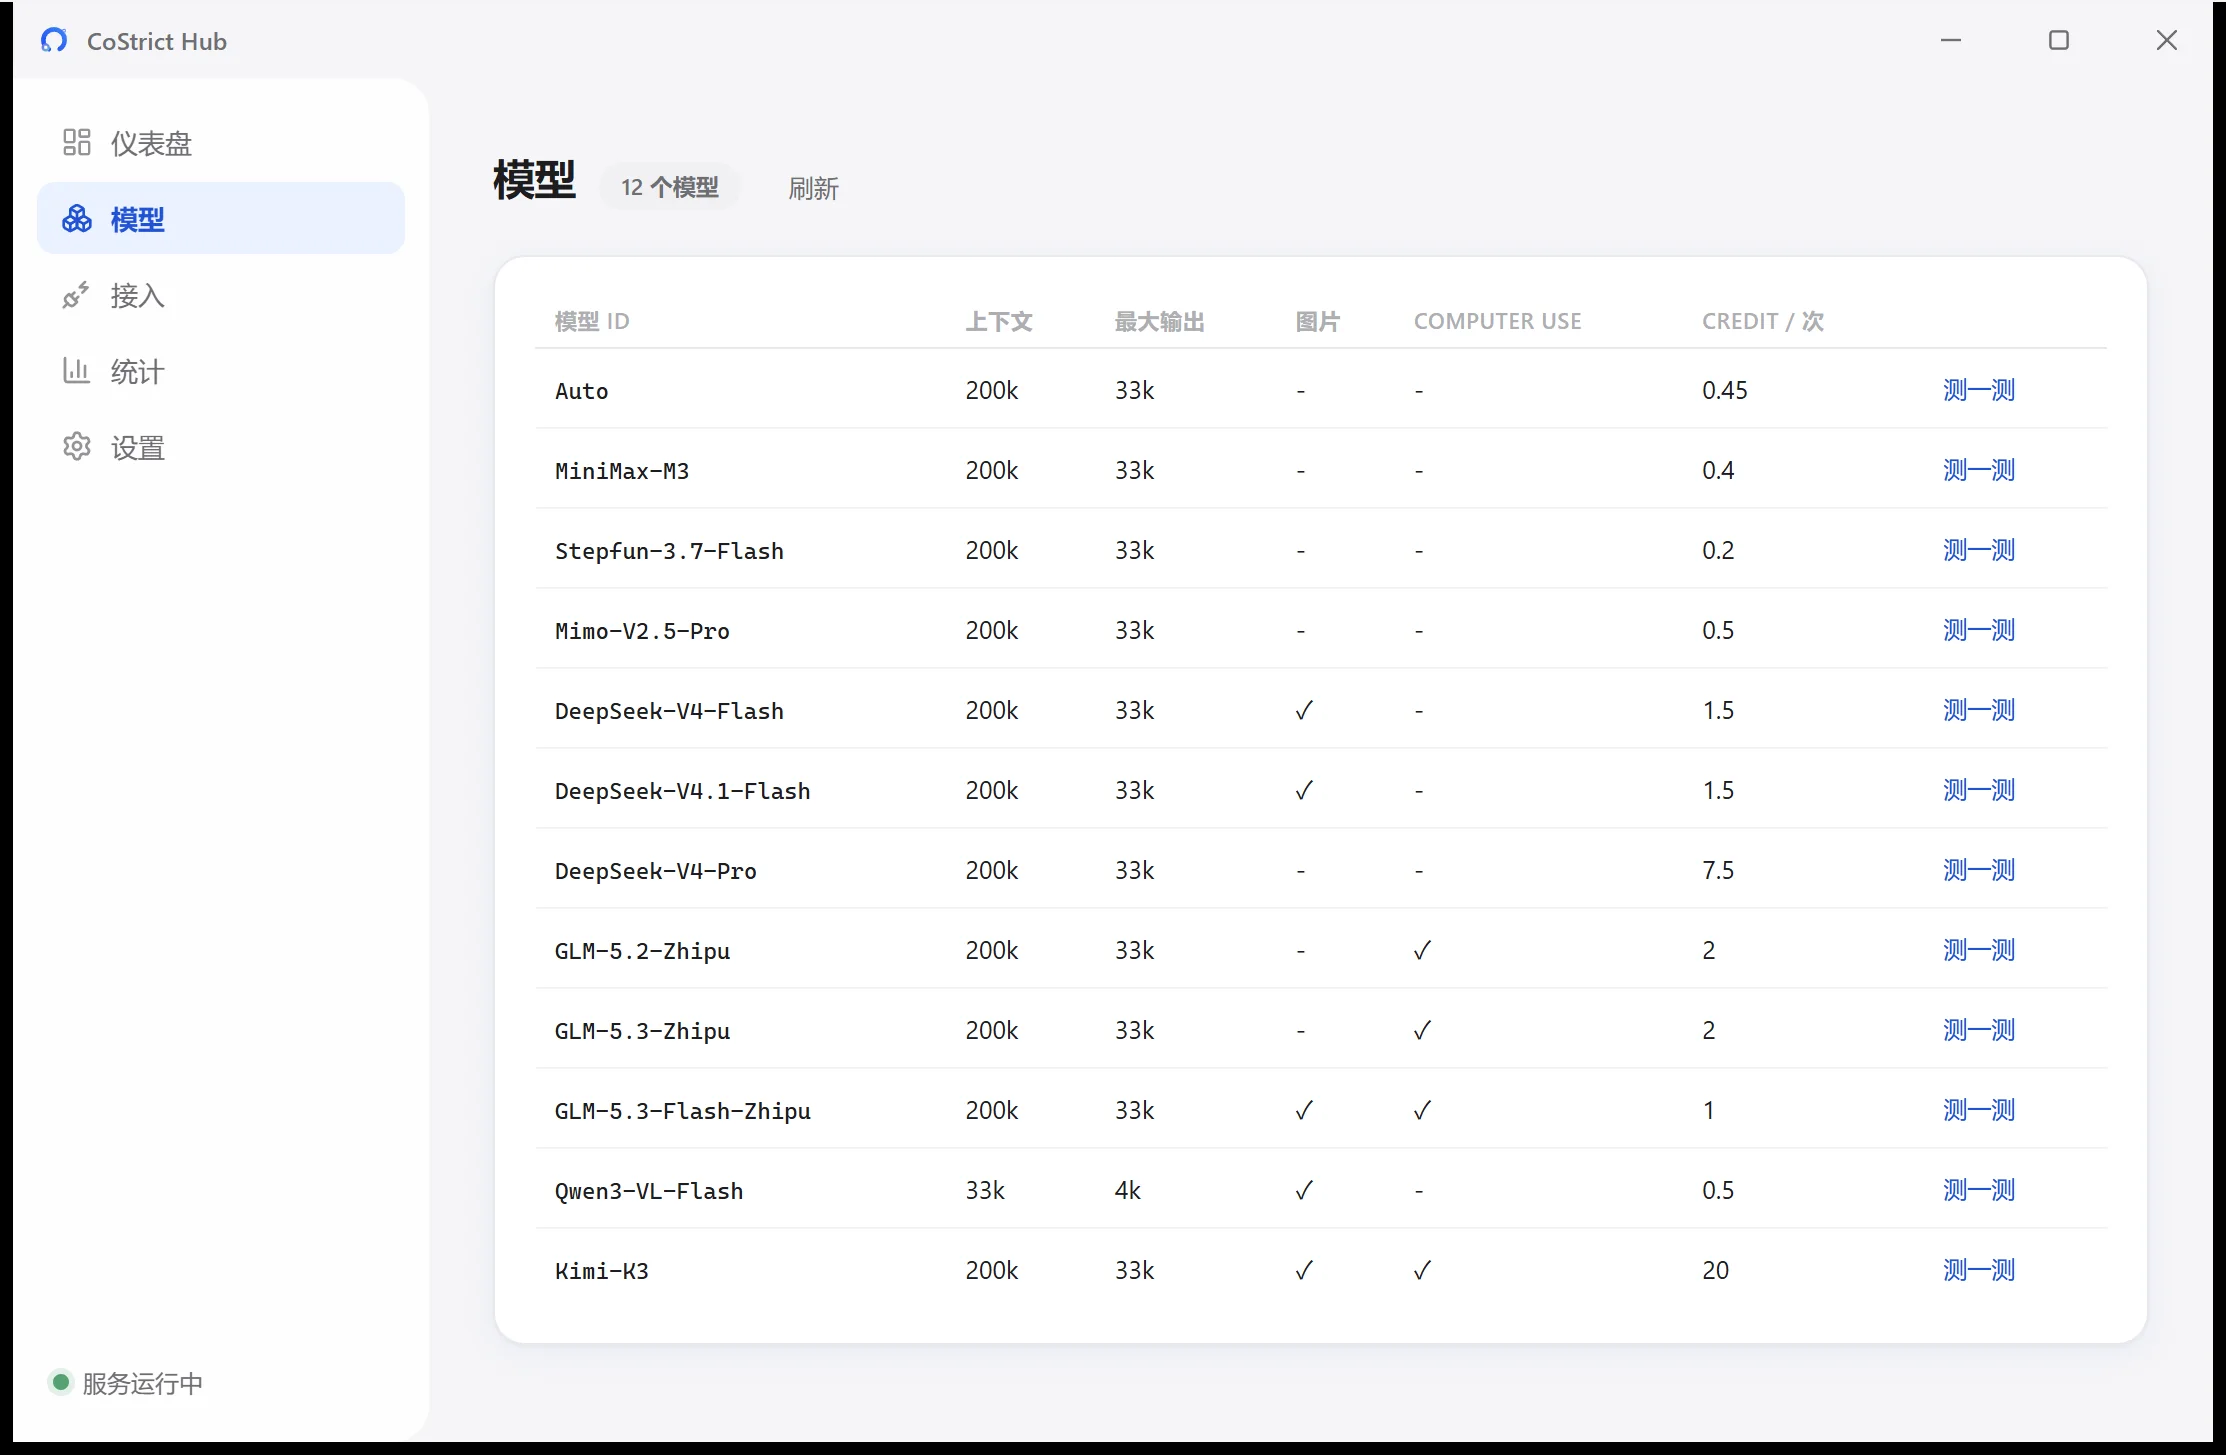Image resolution: width=2226 pixels, height=1455 pixels.
Task: Go to the 接入 page
Action: tap(221, 295)
